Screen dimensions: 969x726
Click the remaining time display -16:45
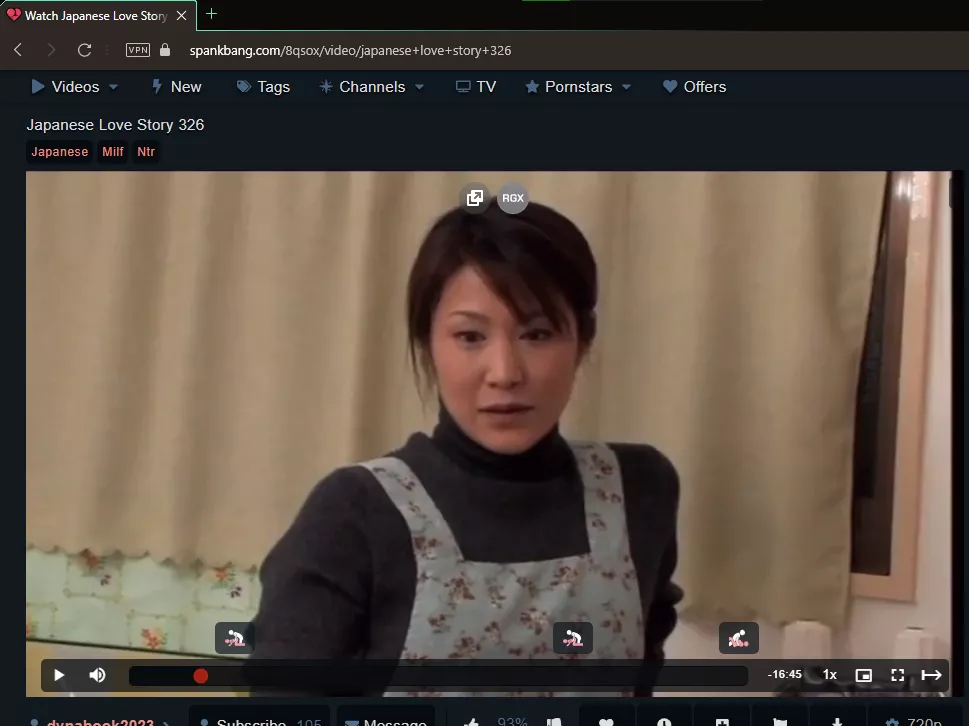tap(784, 675)
